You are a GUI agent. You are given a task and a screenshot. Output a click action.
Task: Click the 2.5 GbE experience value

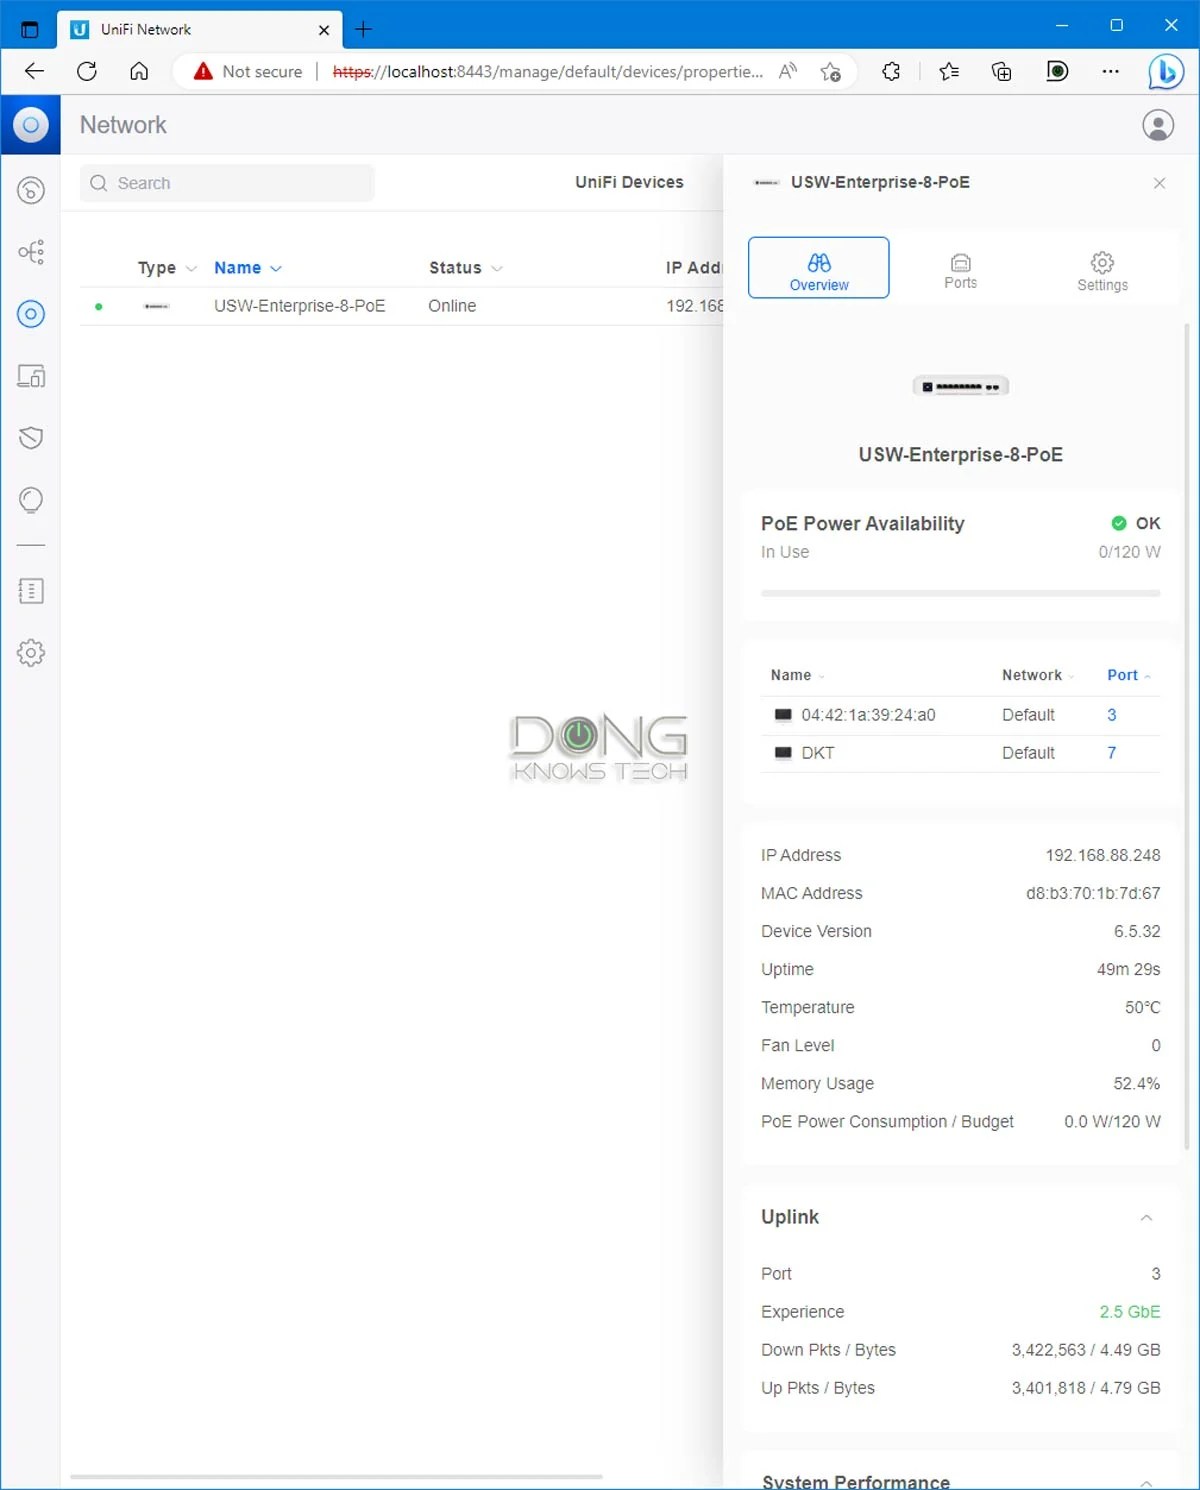tap(1130, 1312)
